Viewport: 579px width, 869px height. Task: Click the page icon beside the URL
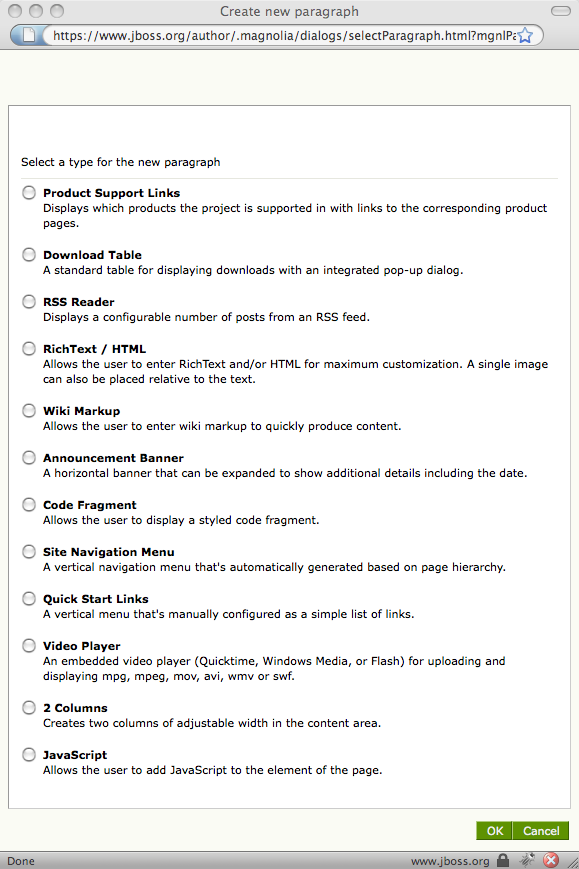pyautogui.click(x=28, y=35)
